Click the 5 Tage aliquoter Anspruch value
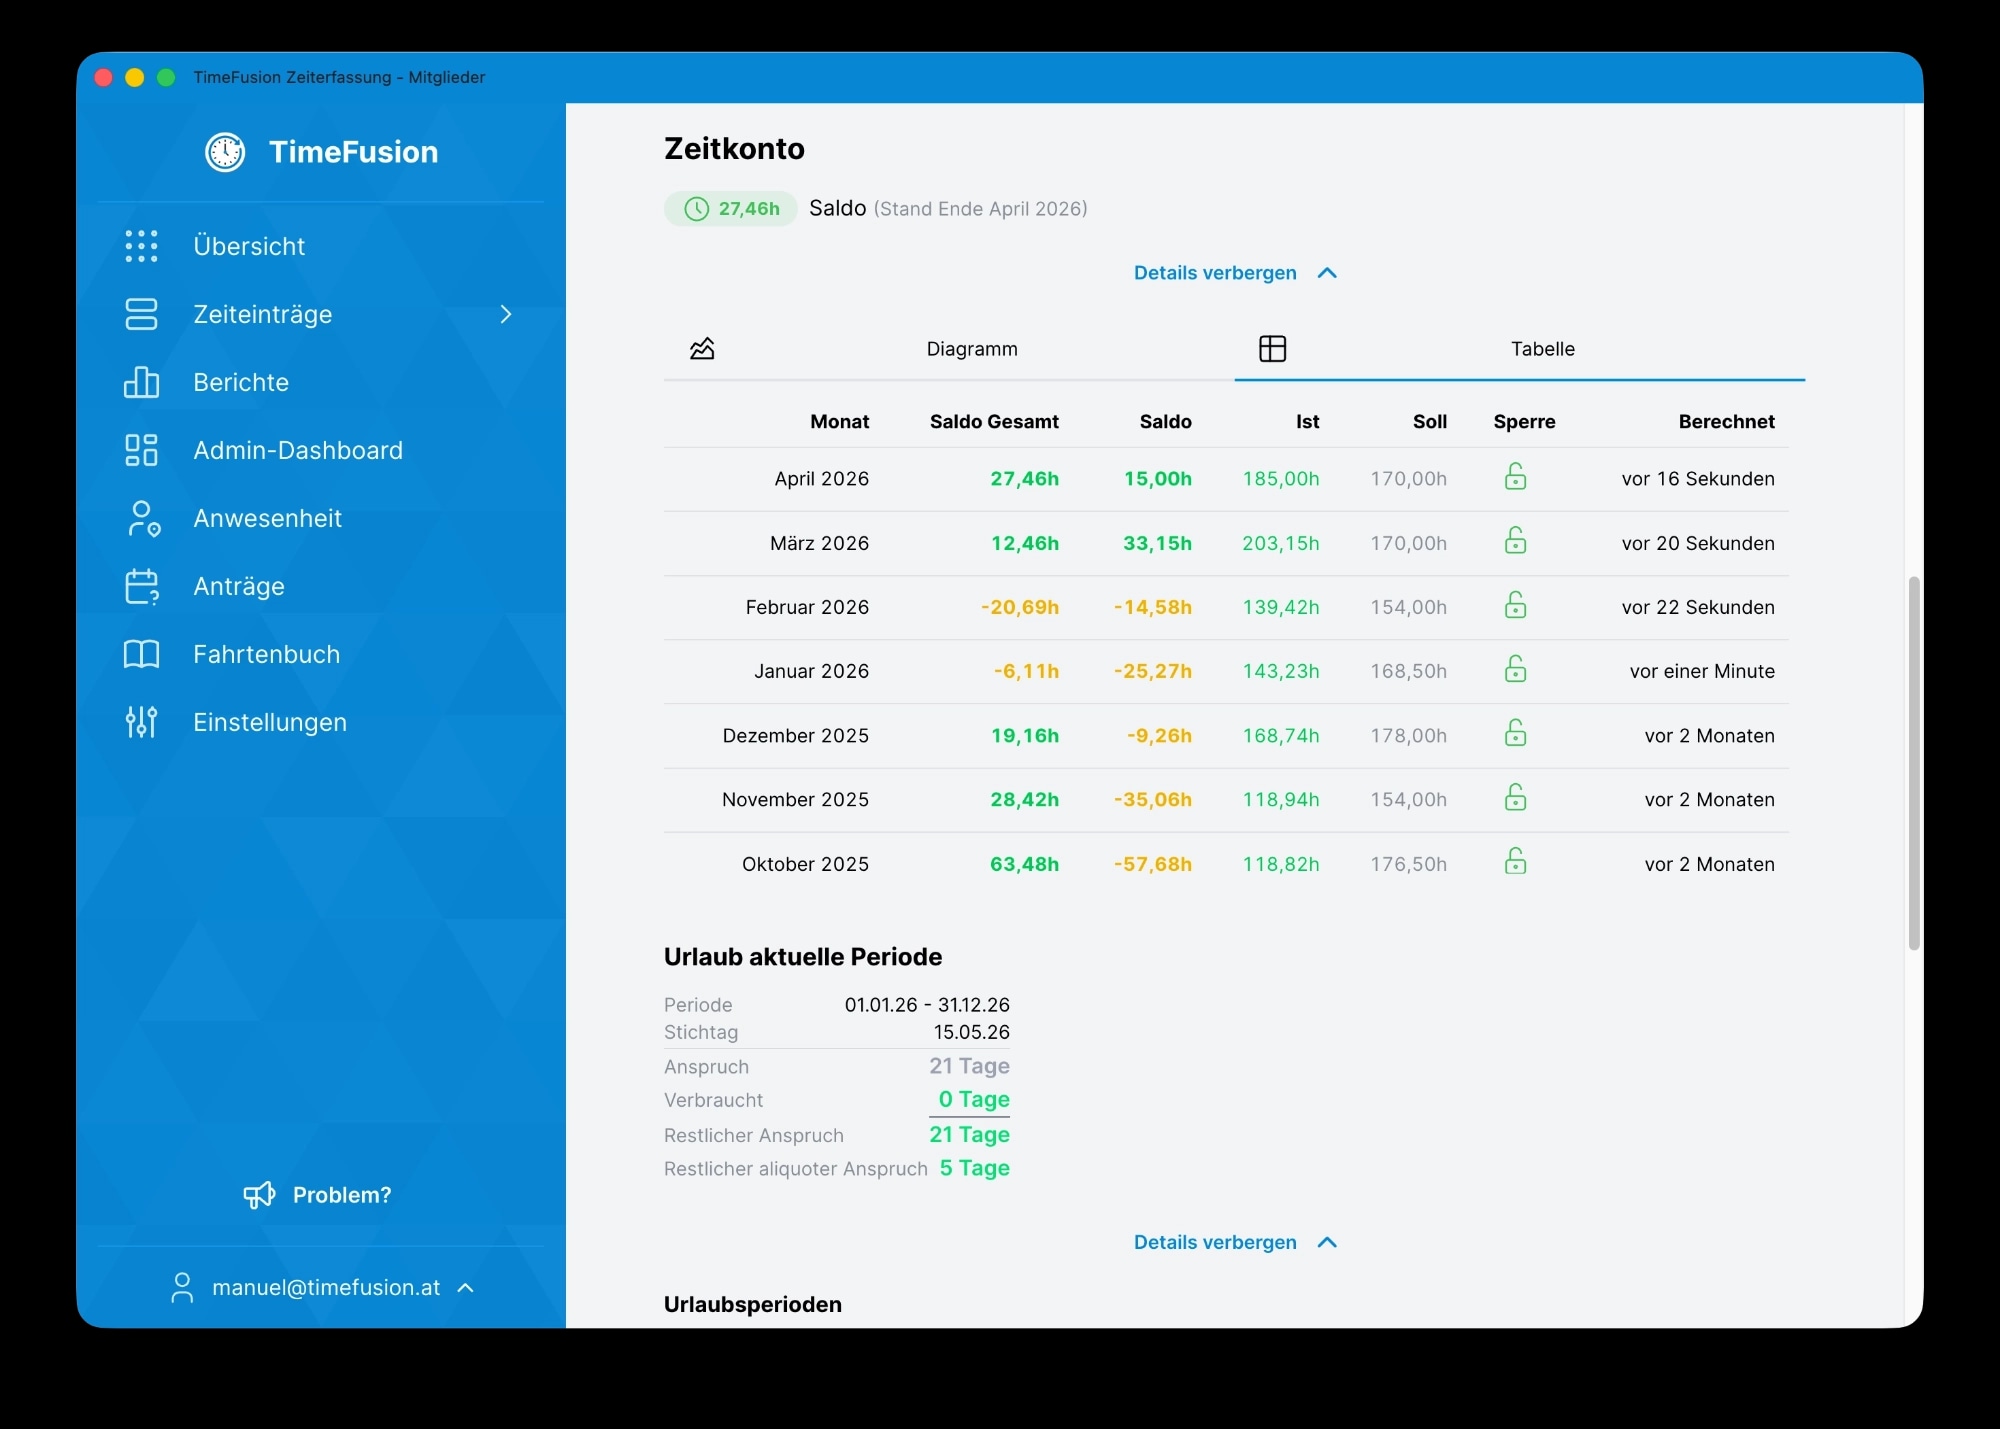Screen dimensions: 2000x1429 pyautogui.click(x=975, y=1168)
